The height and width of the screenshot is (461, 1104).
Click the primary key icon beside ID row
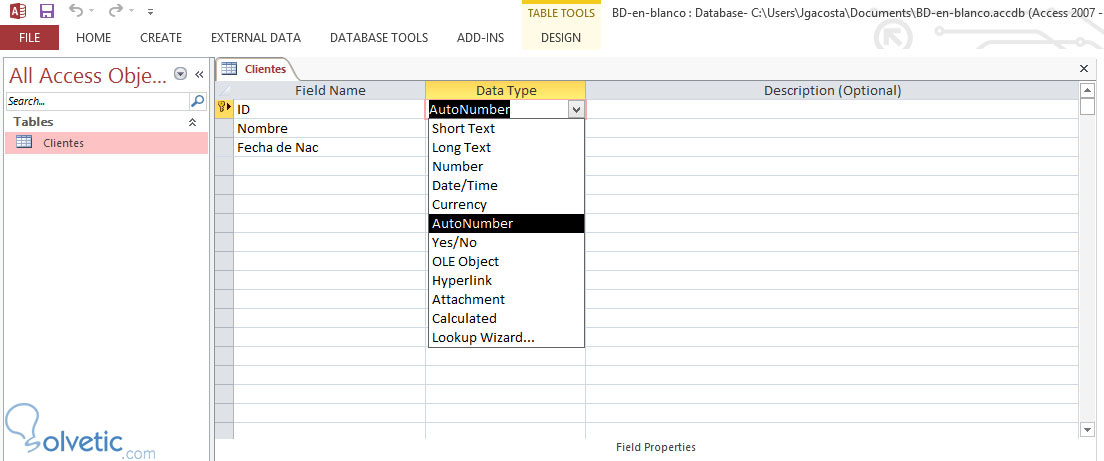(224, 108)
